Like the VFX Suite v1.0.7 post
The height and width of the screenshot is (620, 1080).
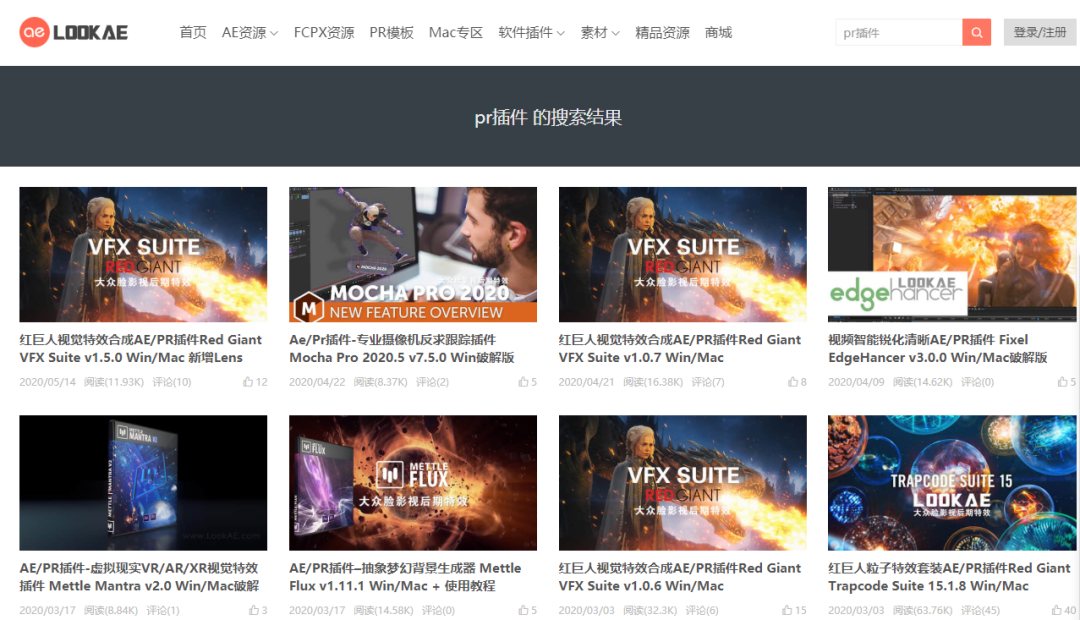pyautogui.click(x=797, y=382)
